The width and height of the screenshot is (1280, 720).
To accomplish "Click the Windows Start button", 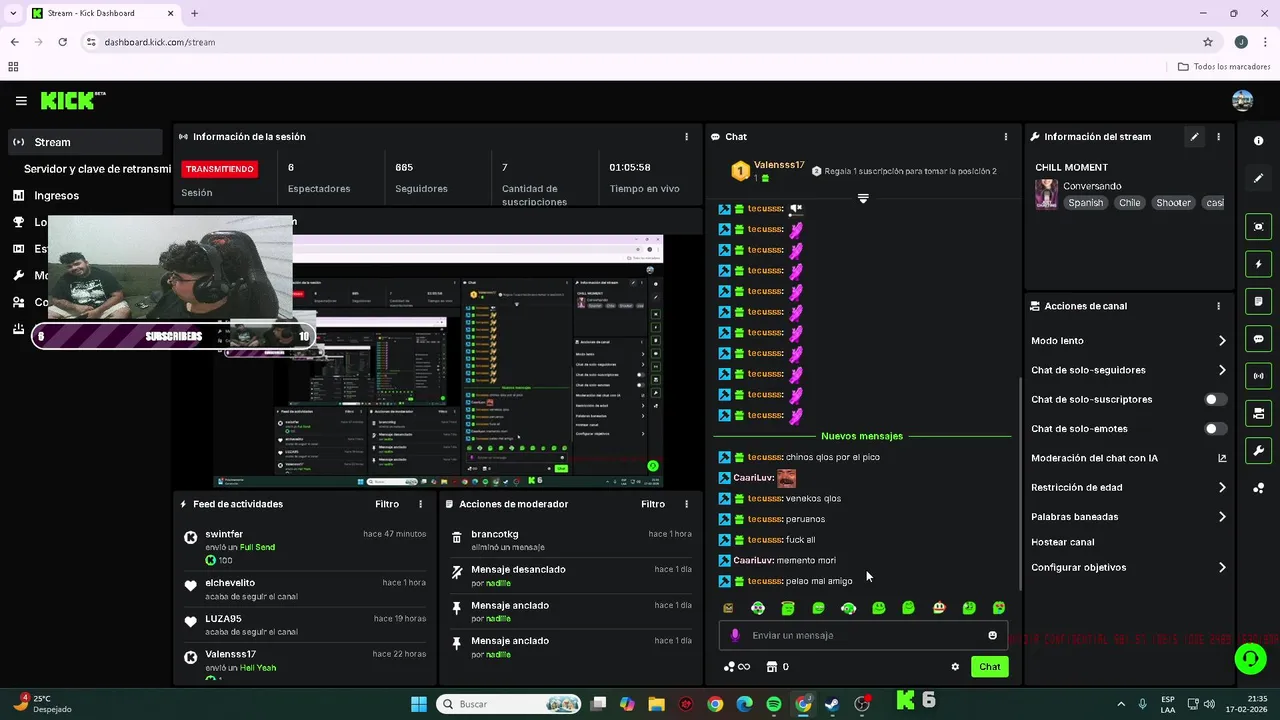I will tap(419, 704).
